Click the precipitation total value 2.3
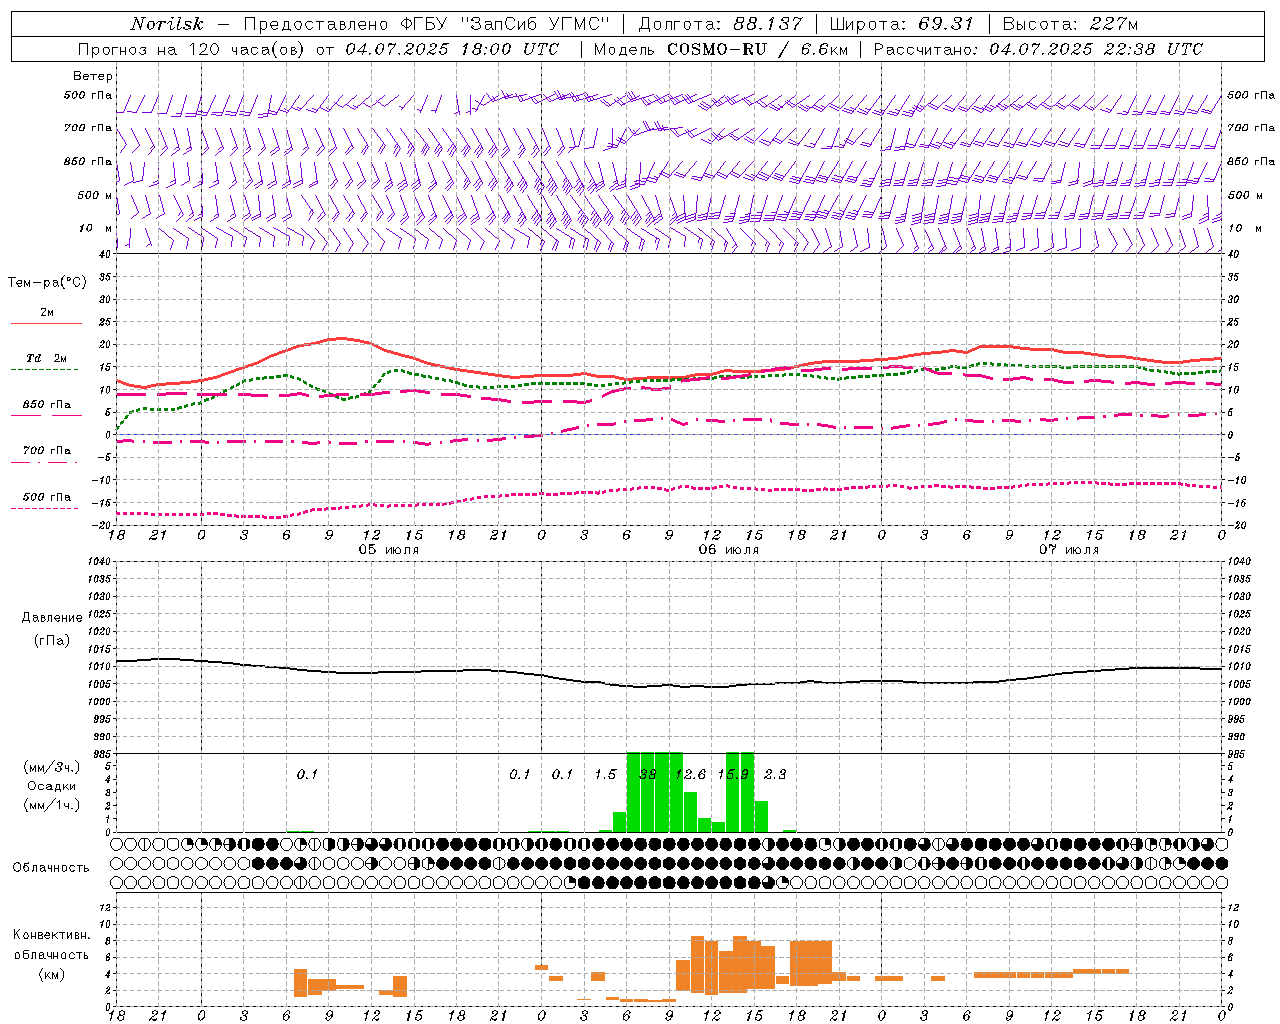 click(775, 774)
